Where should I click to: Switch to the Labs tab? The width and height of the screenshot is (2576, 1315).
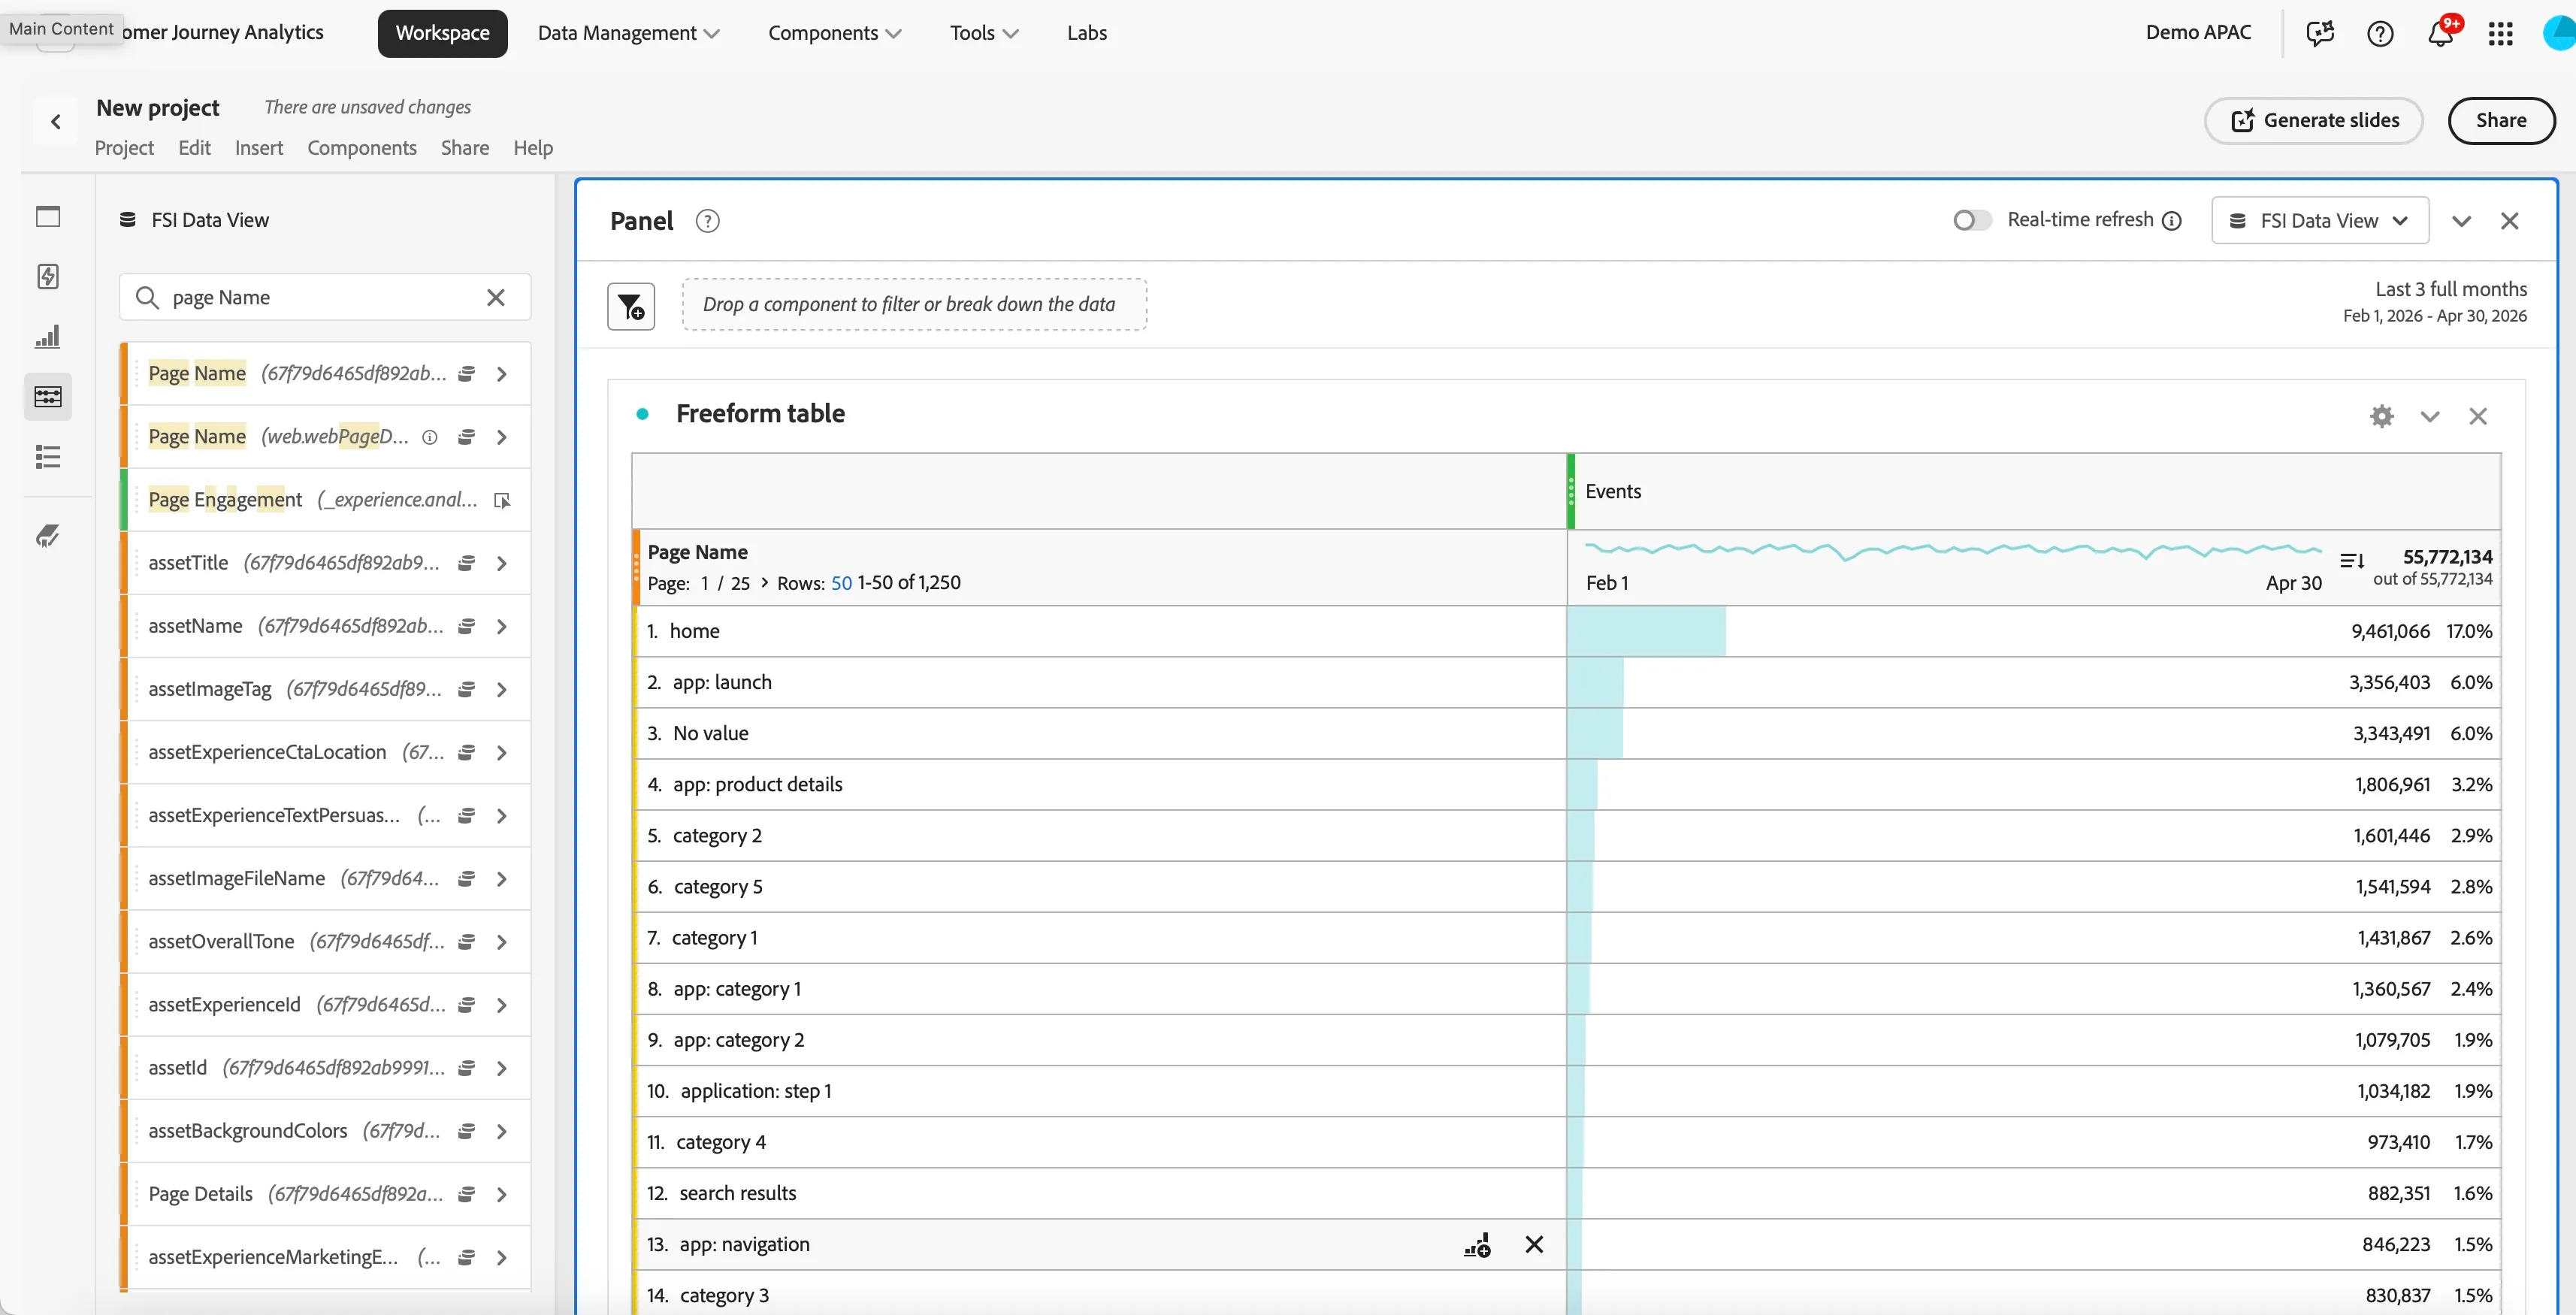point(1087,33)
